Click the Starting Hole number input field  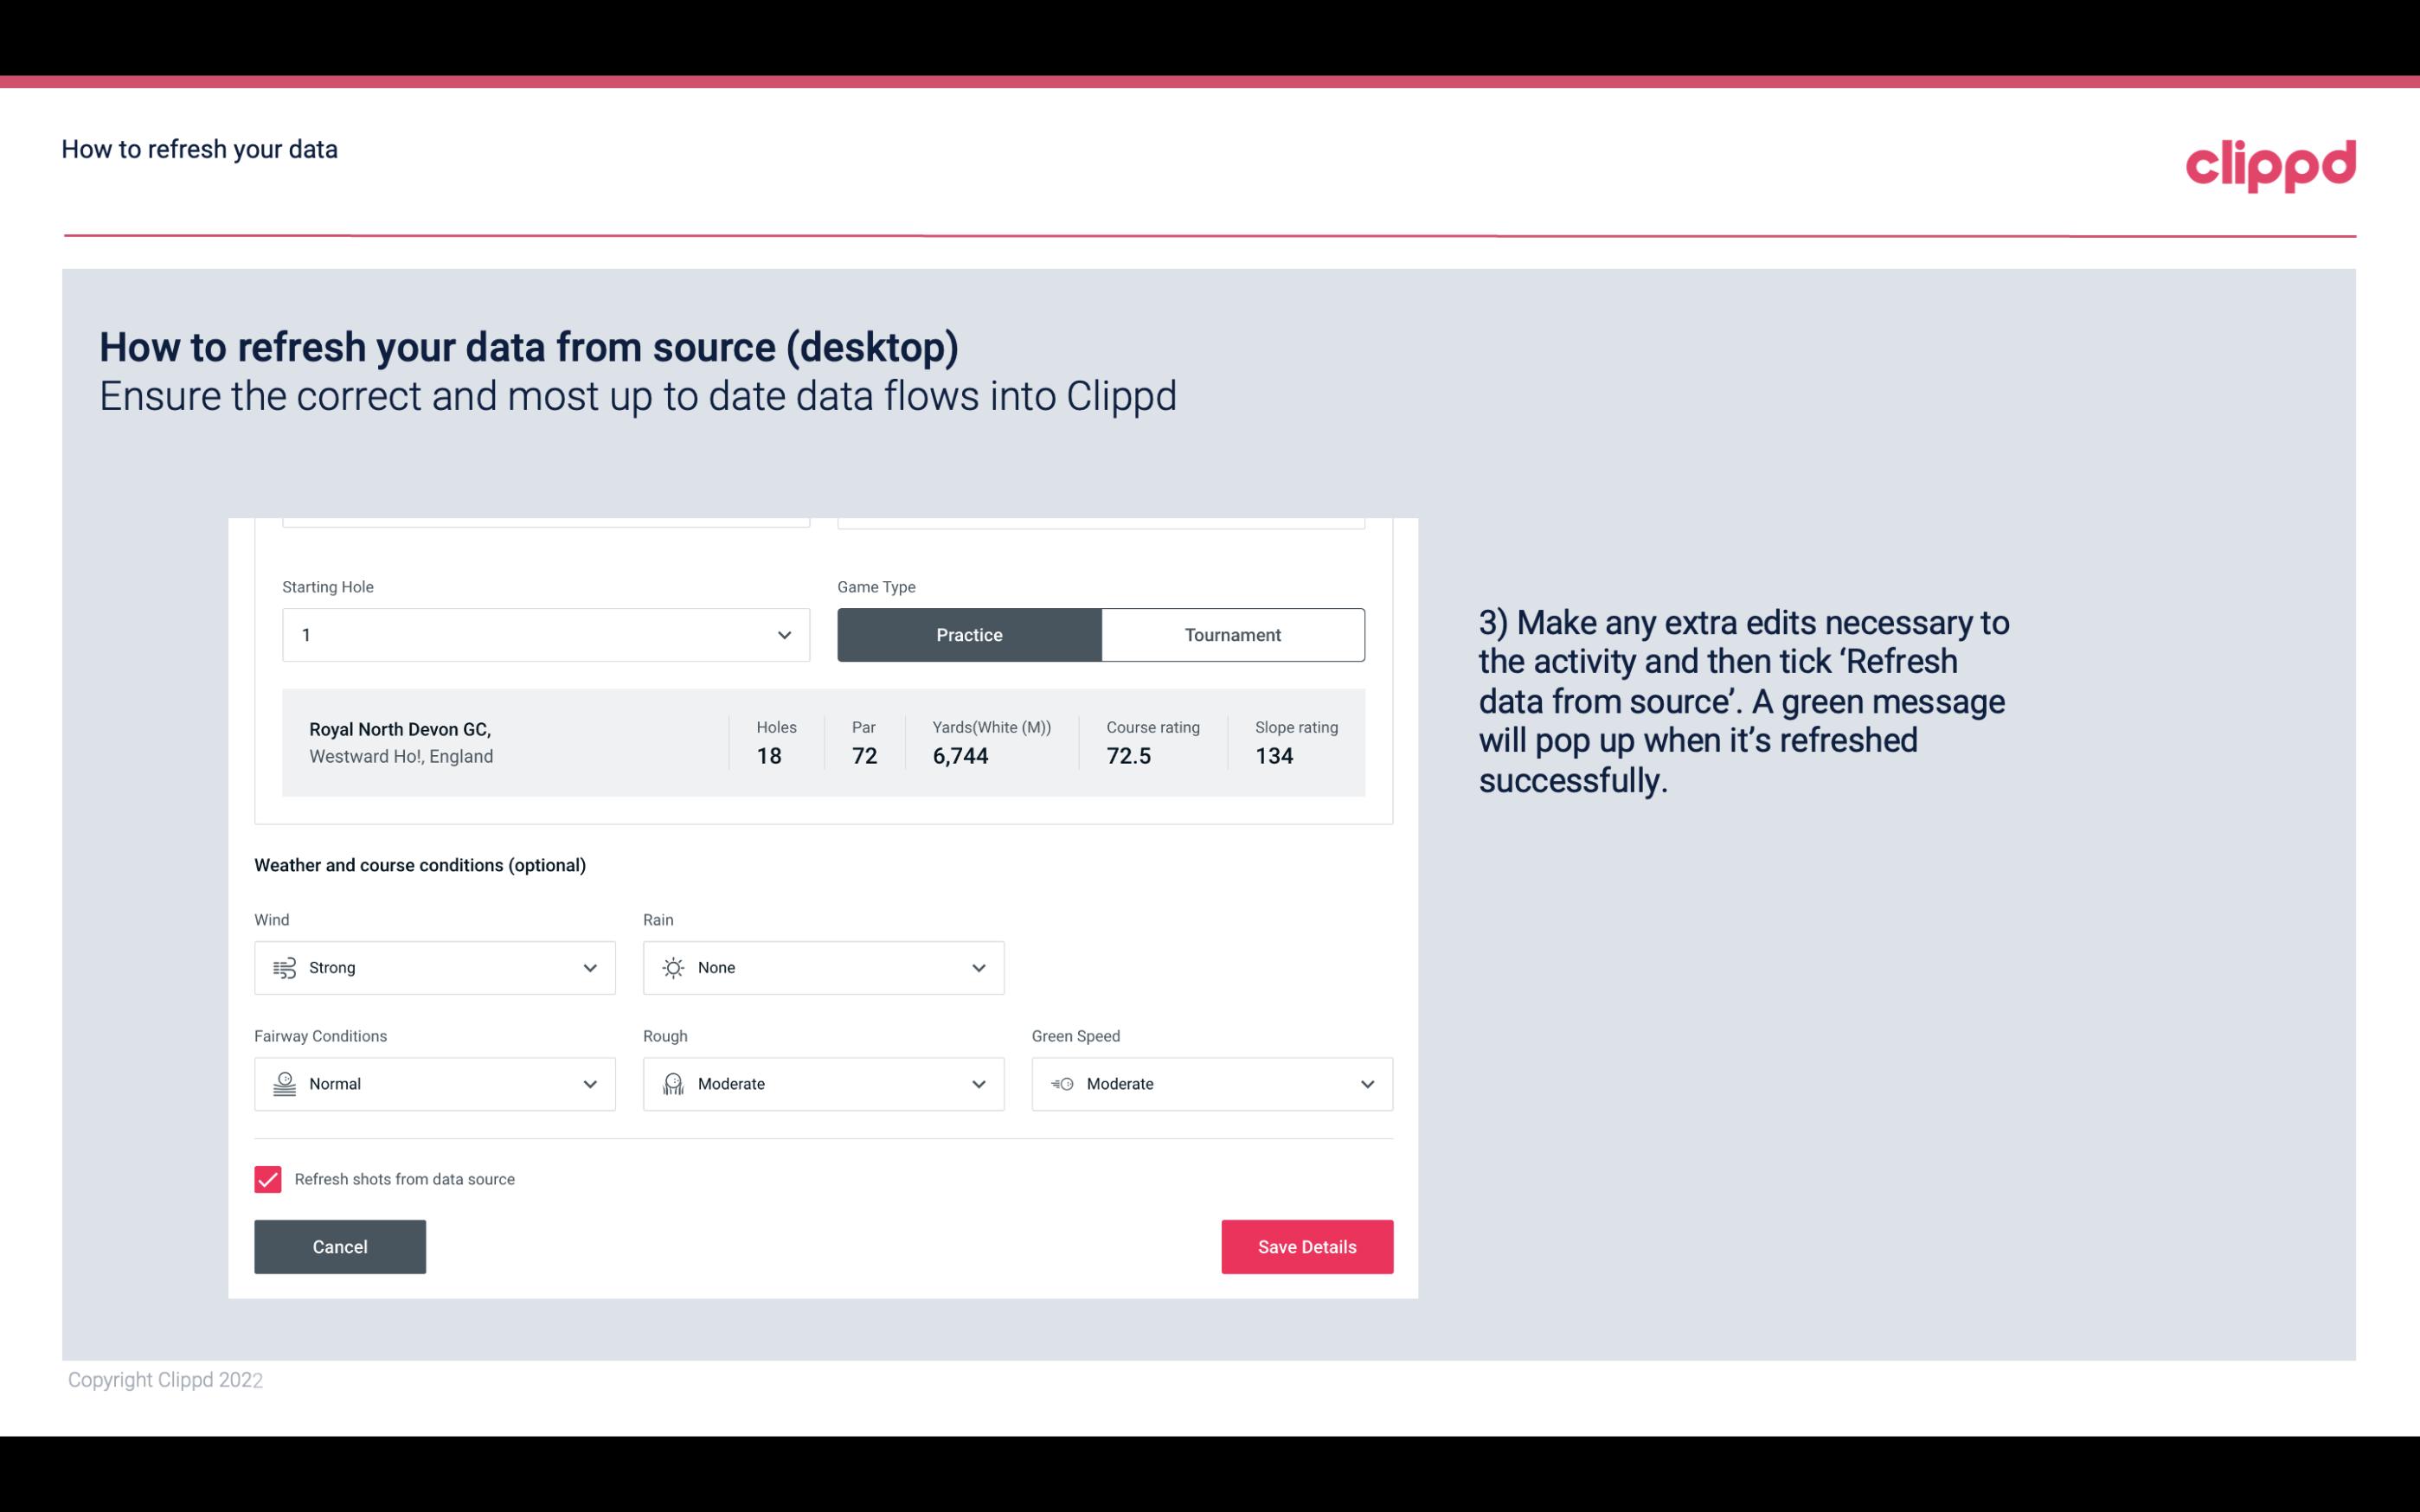pyautogui.click(x=542, y=634)
